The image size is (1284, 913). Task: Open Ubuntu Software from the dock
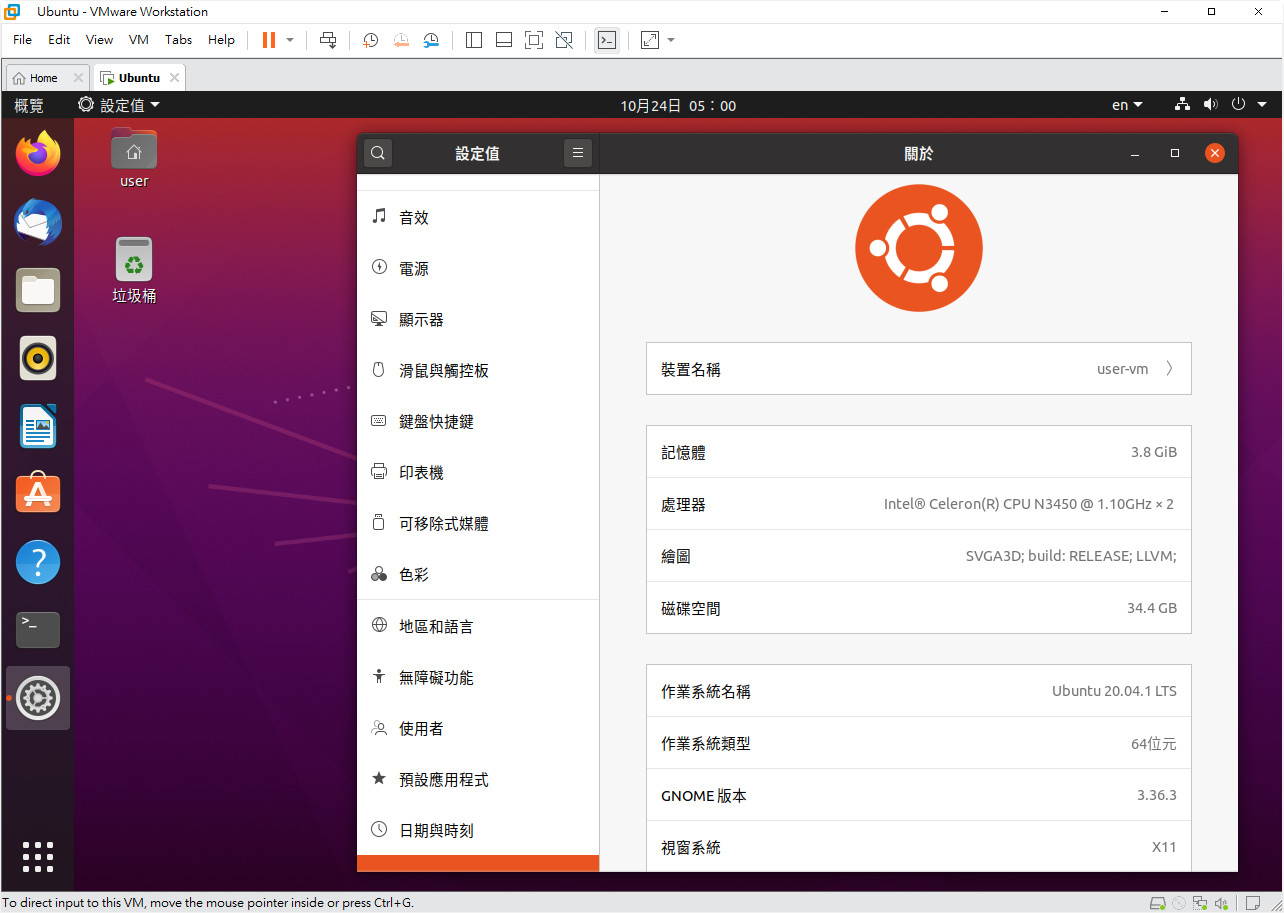tap(38, 493)
